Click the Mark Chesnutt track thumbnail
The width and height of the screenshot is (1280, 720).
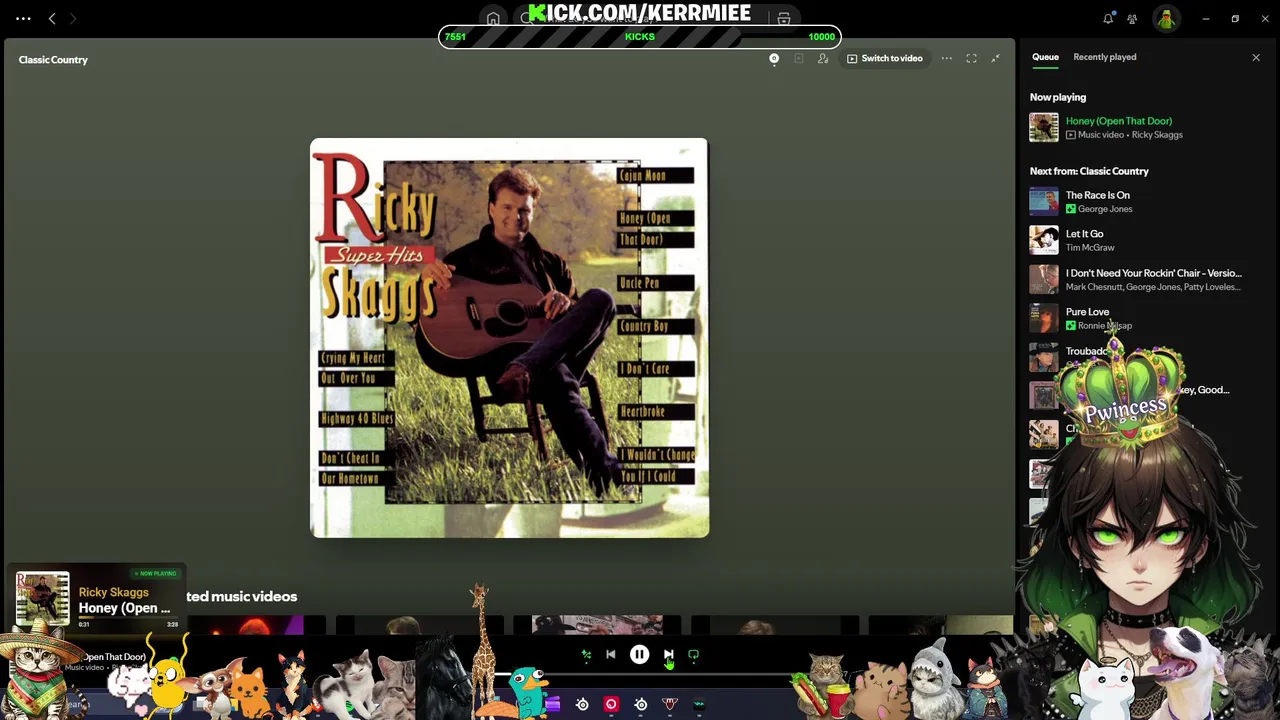click(x=1044, y=280)
